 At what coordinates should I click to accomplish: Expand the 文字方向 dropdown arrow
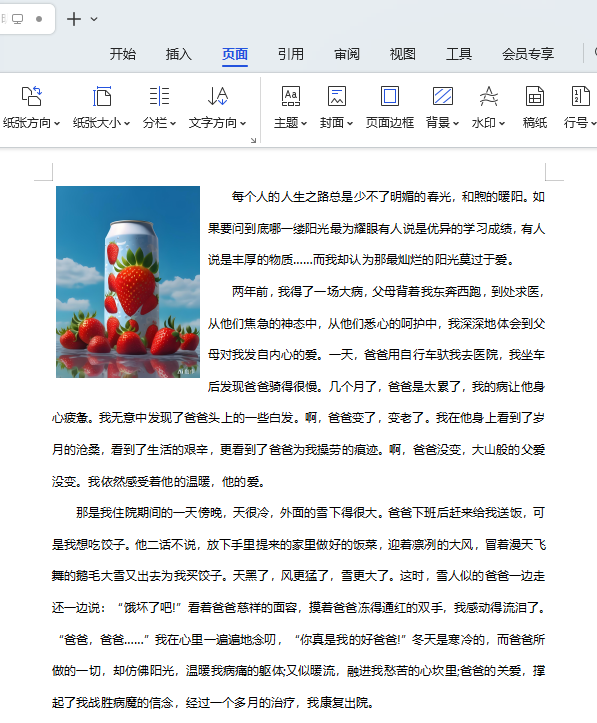tap(243, 123)
